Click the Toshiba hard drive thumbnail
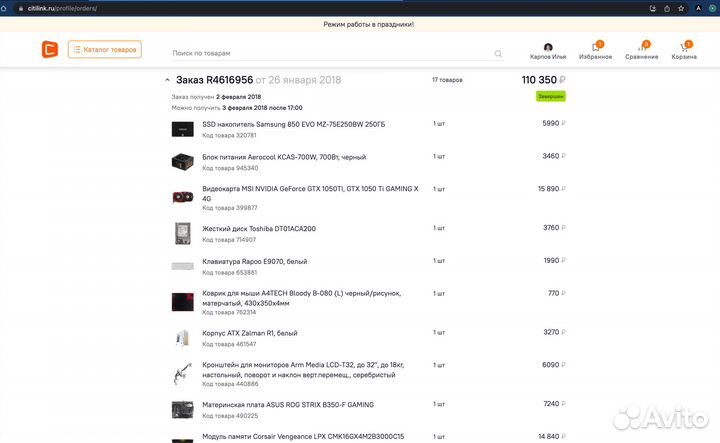The height and width of the screenshot is (443, 720). click(x=182, y=233)
